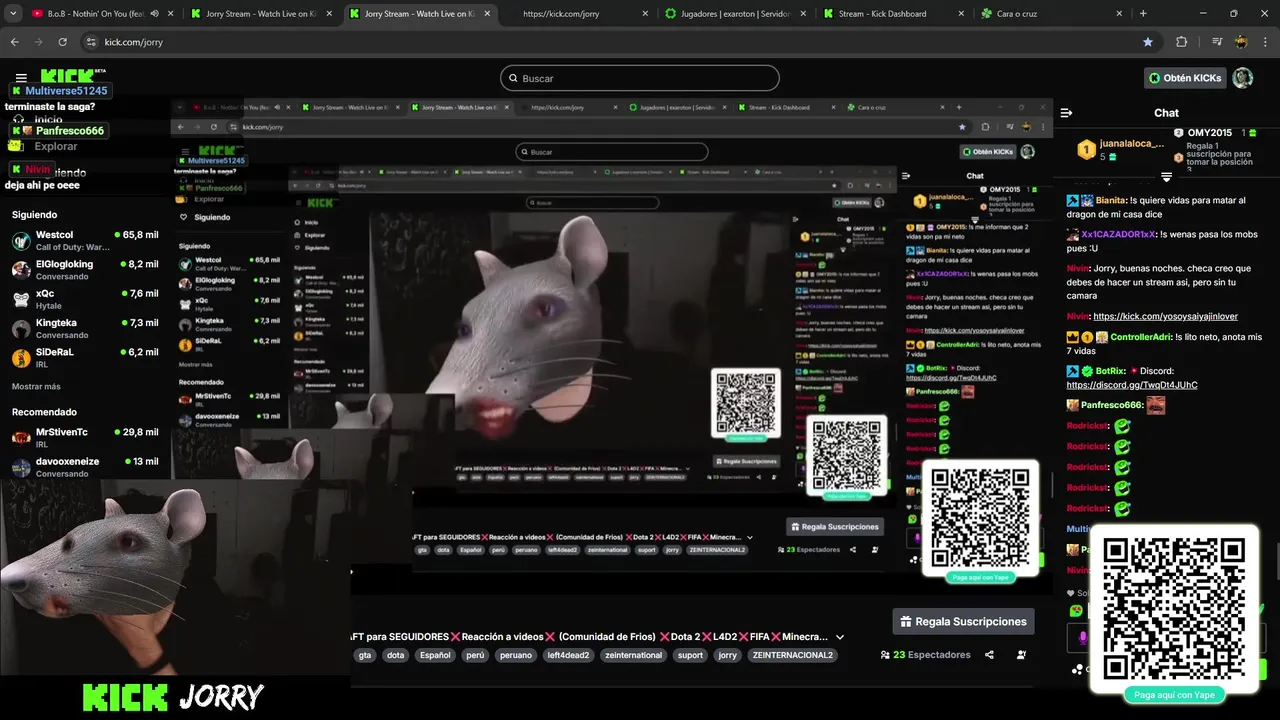The image size is (1280, 720).
Task: Click the gta stream tag
Action: point(365,655)
